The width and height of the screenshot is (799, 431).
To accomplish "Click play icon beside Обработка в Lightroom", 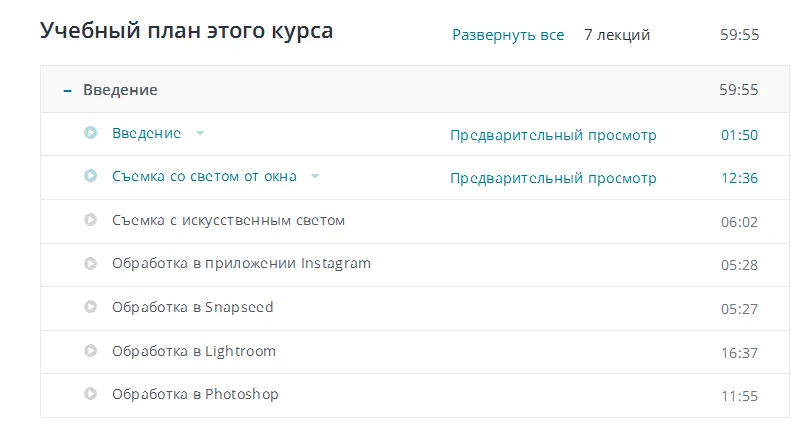I will (91, 351).
